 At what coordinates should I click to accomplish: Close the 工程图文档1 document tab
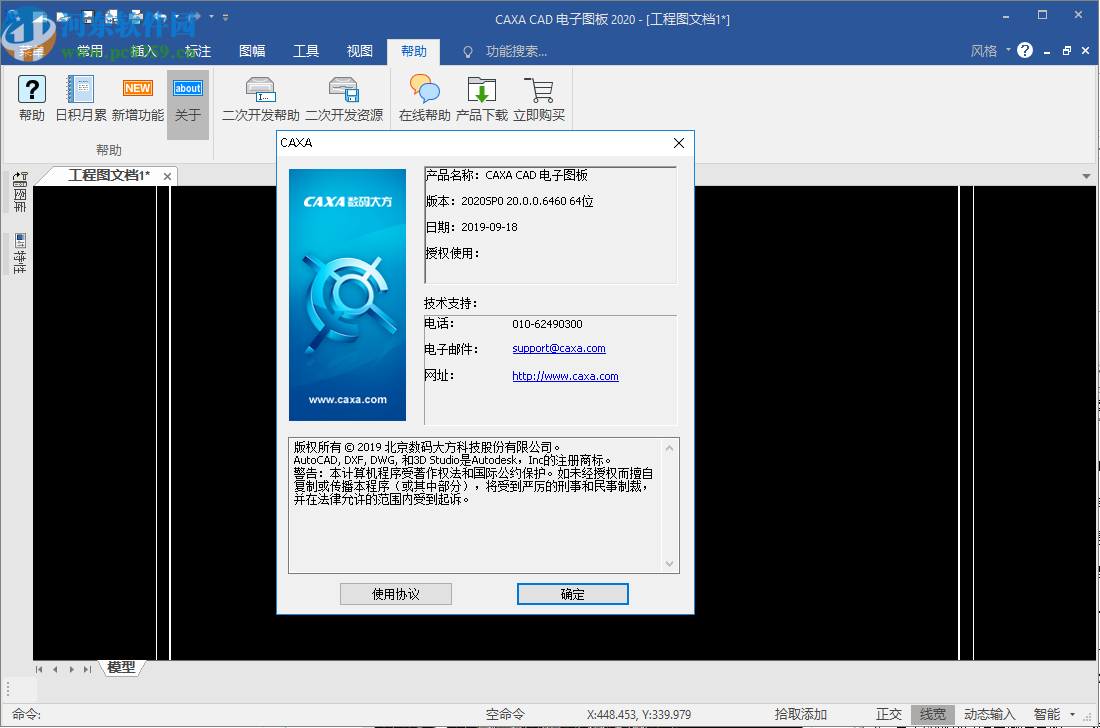[x=167, y=176]
